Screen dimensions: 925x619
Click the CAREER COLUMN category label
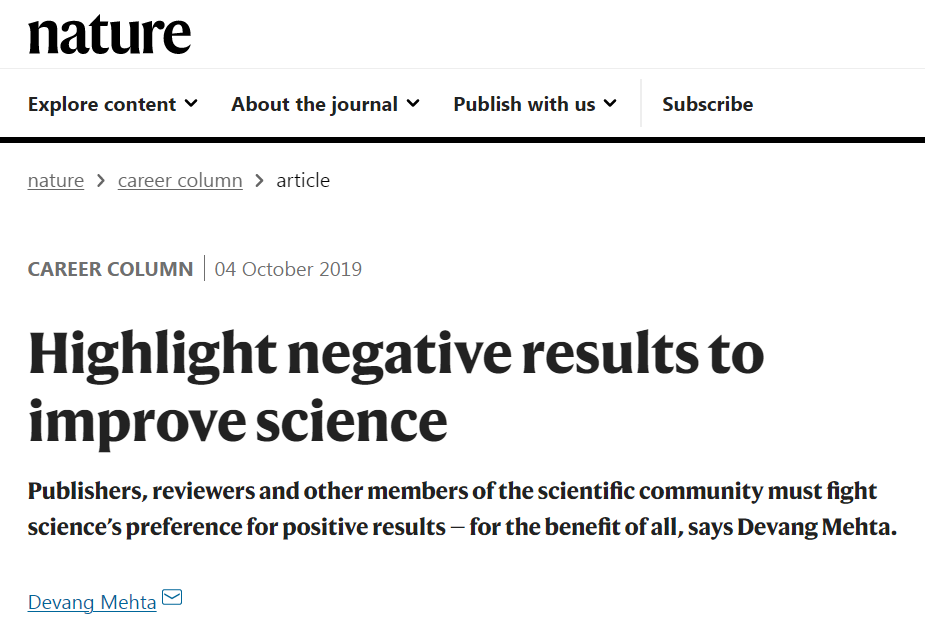click(110, 269)
